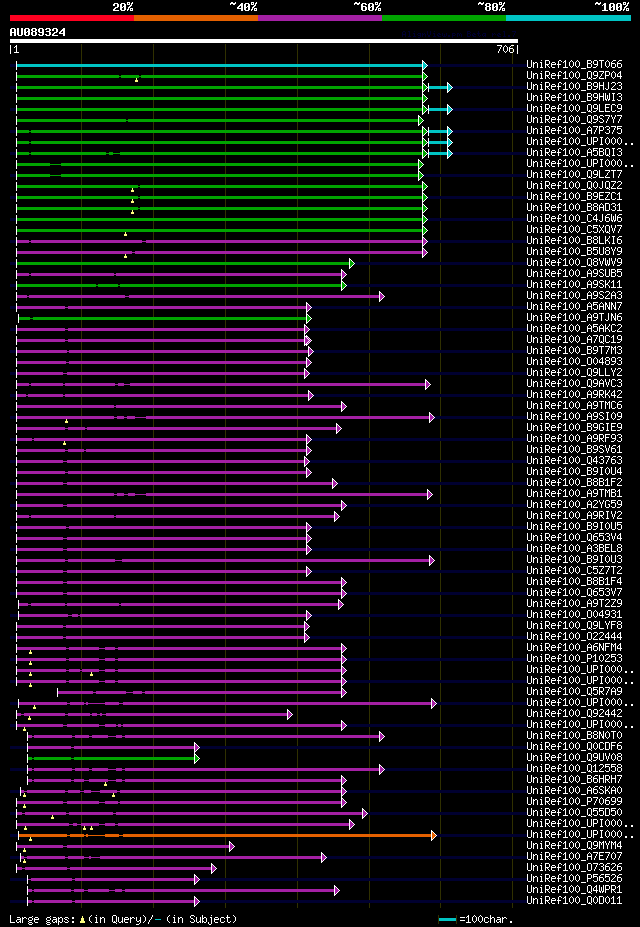This screenshot has height=927, width=640.
Task: Open the UniRef100_B9HWI3 hit label
Action: 574,98
